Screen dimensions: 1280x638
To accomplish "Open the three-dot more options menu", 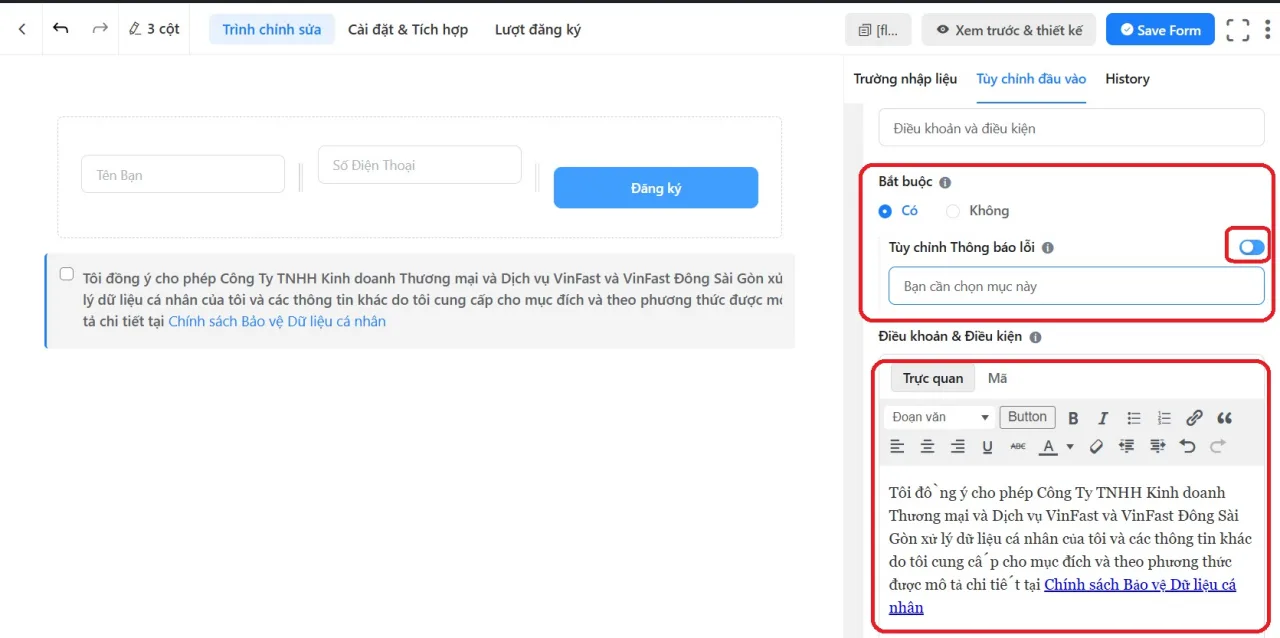I will point(1268,30).
